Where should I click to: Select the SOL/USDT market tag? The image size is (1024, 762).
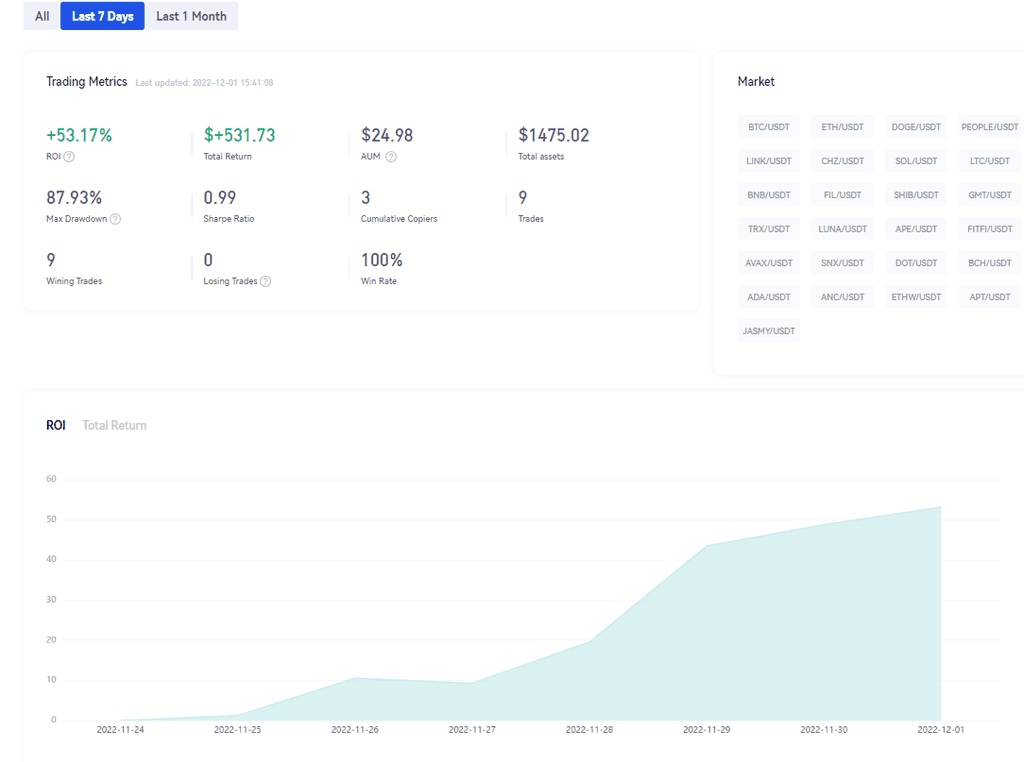[x=916, y=161]
